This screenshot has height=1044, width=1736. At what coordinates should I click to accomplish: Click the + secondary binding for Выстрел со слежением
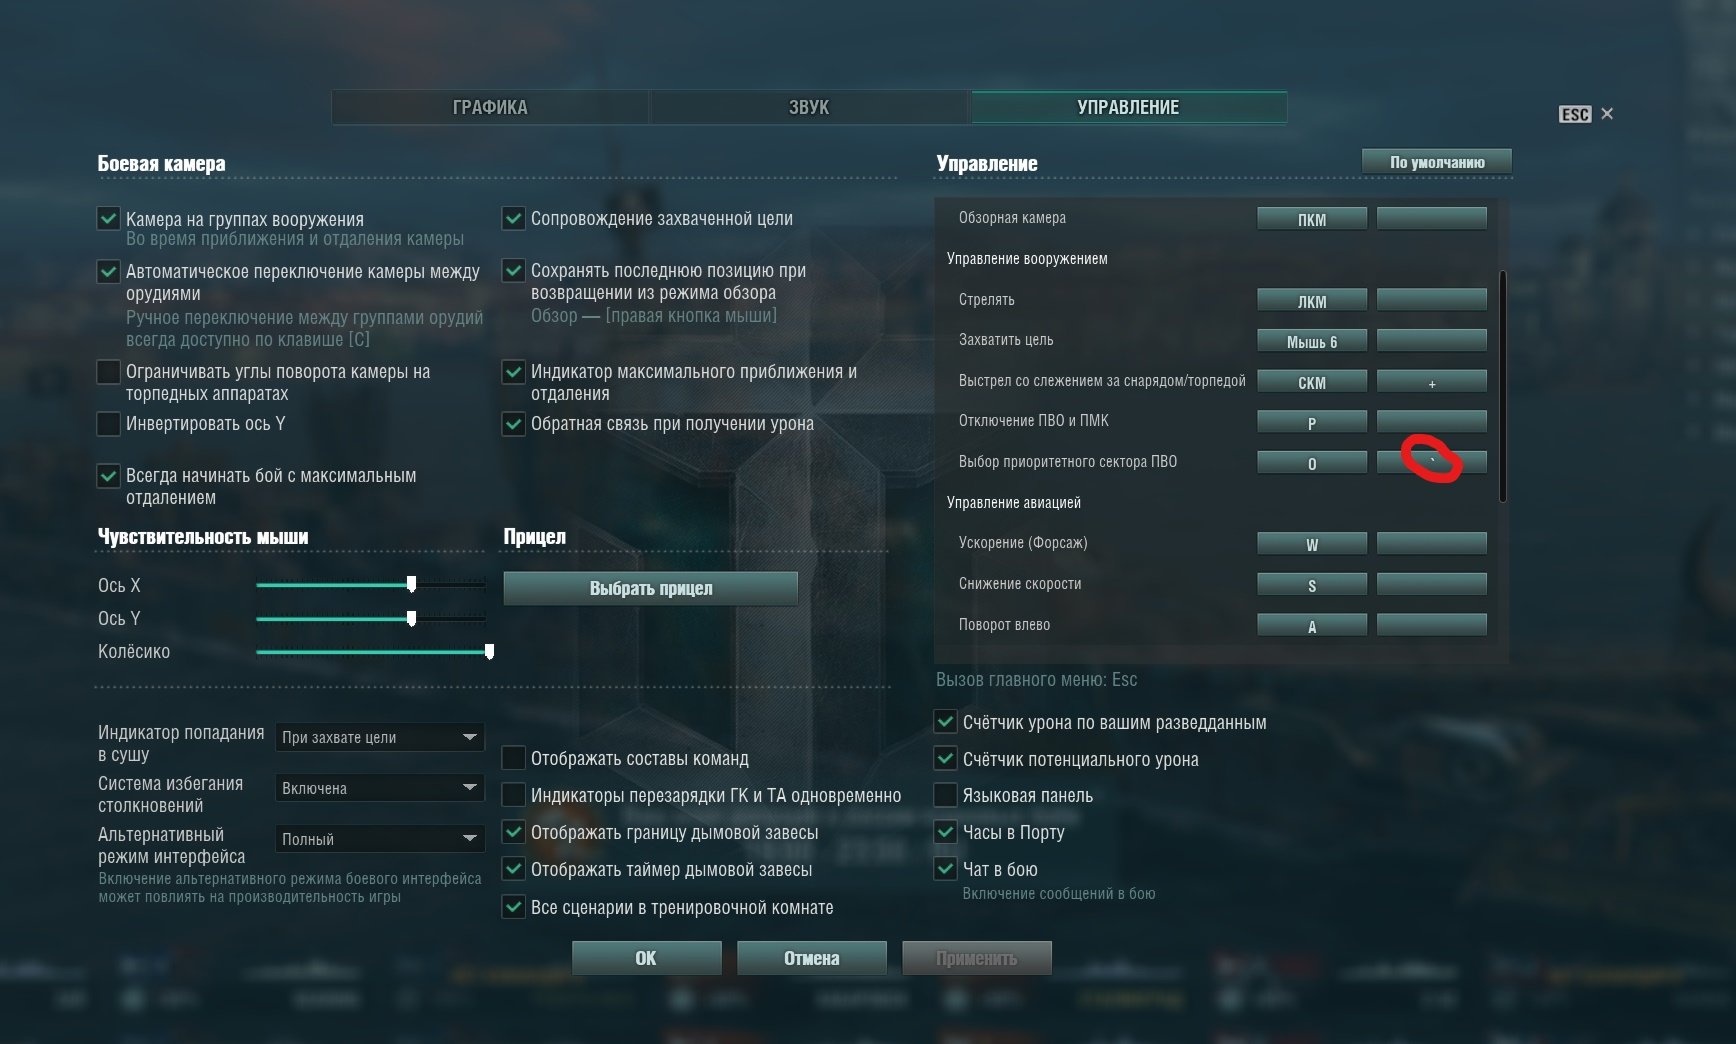(1432, 382)
